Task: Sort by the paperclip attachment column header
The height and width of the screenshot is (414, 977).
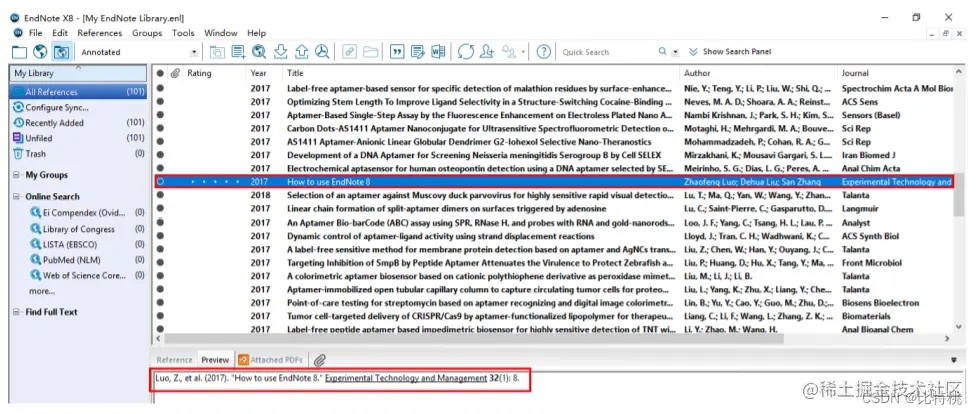Action: (x=176, y=73)
